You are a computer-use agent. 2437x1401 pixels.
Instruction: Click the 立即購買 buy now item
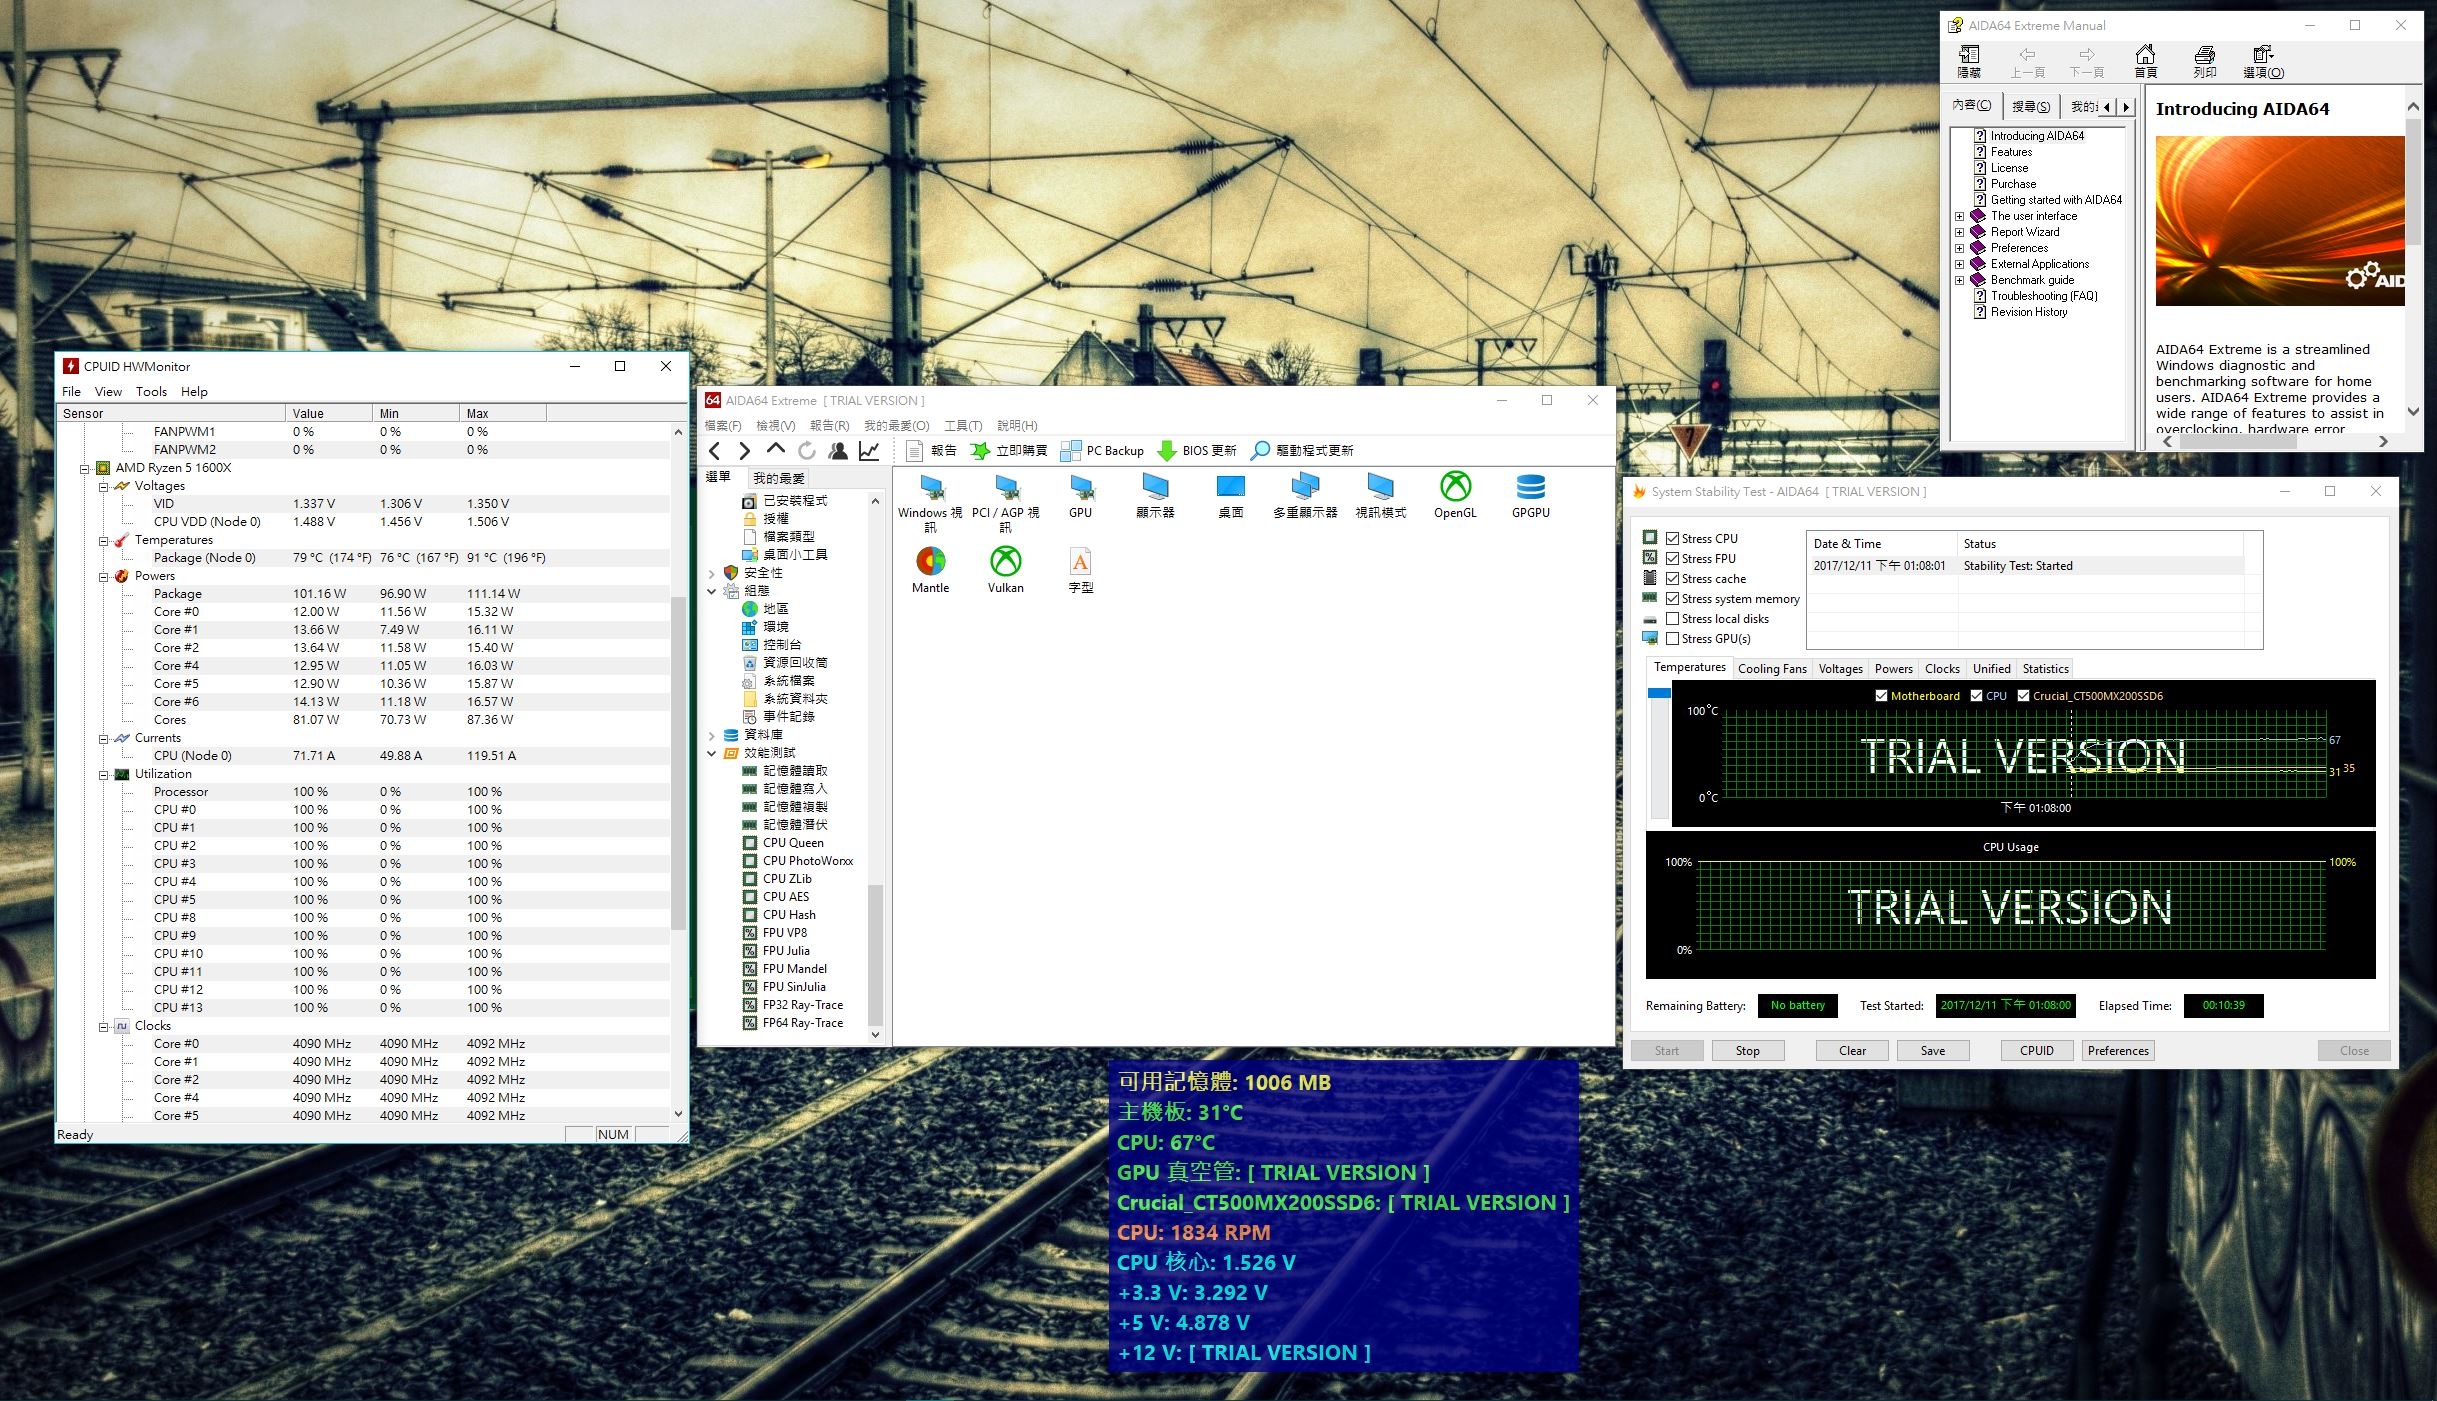[x=1009, y=451]
